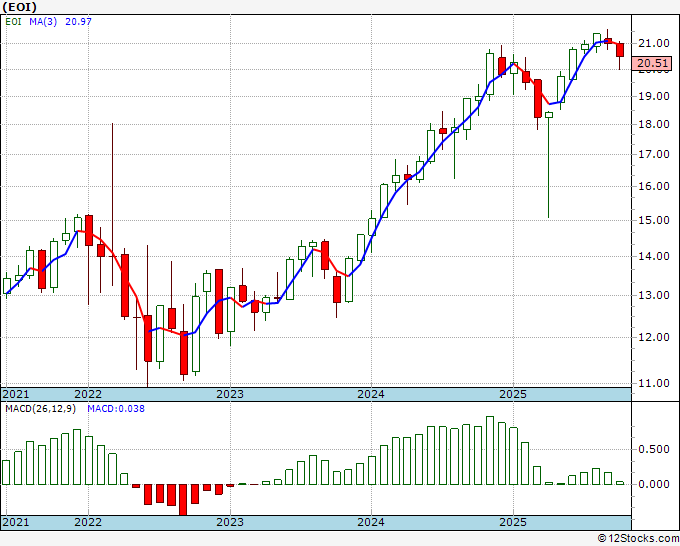Screen dimensions: 680x546
Task: Click the 15.00 price axis label
Action: [654, 220]
